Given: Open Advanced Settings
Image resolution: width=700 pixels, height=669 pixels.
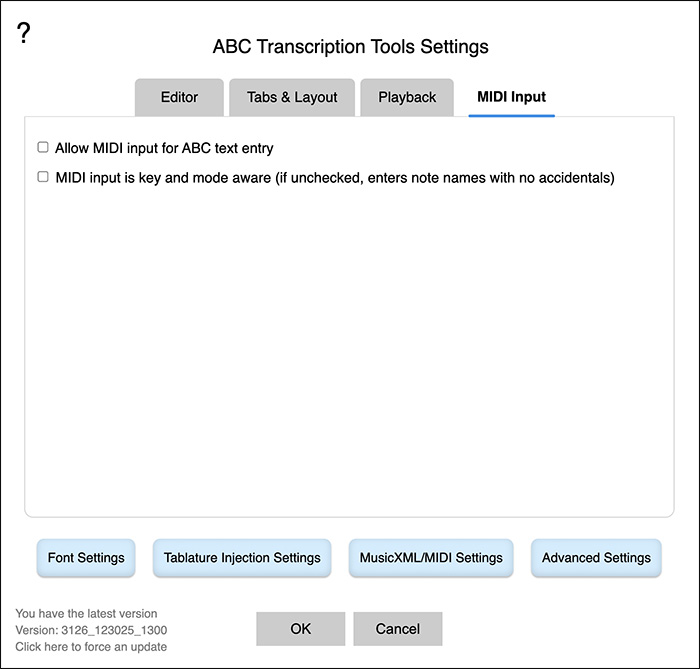Looking at the screenshot, I should pyautogui.click(x=596, y=558).
